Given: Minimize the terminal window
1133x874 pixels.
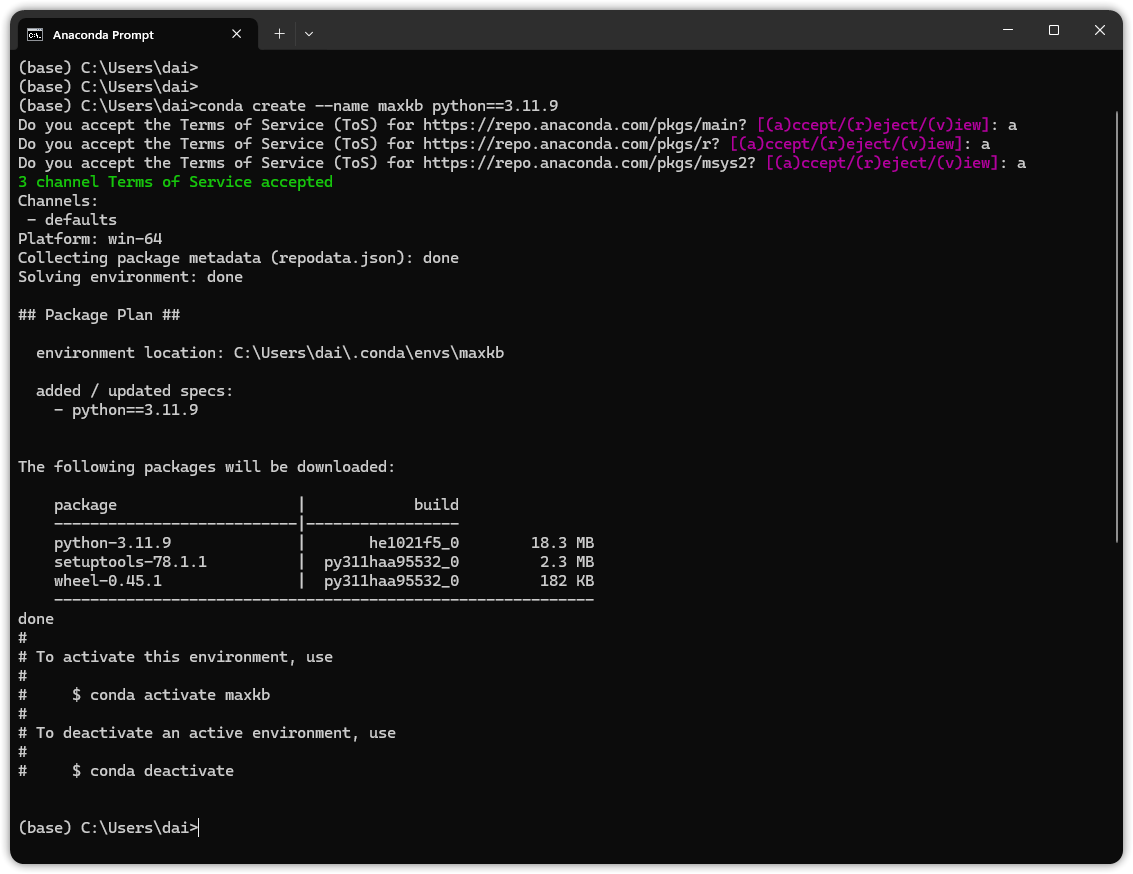Looking at the screenshot, I should point(1007,30).
